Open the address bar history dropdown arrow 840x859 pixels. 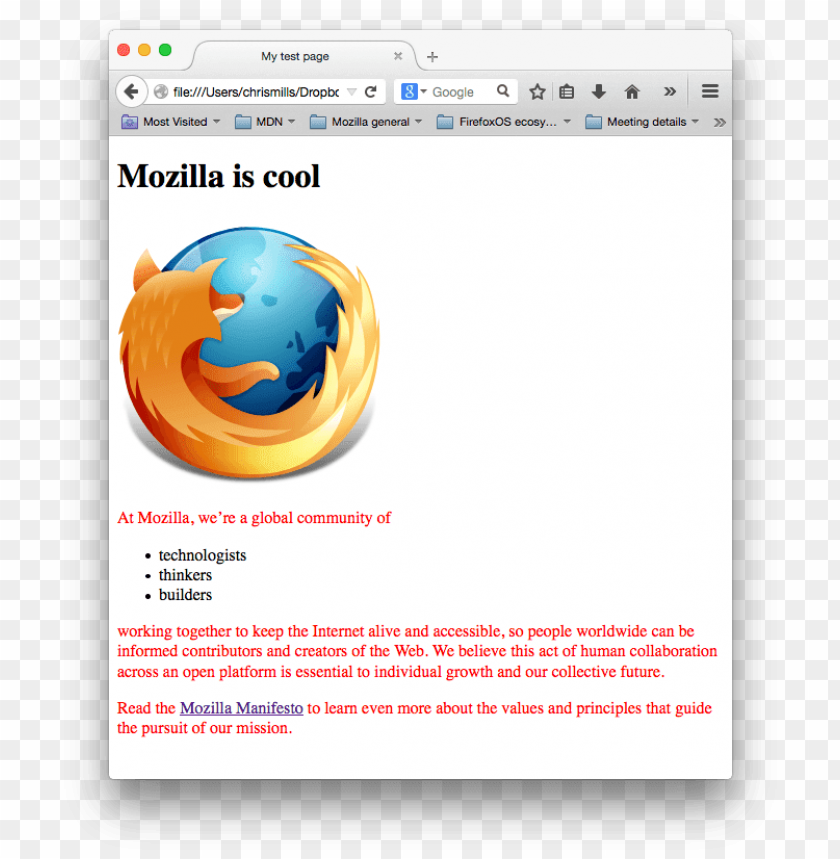point(352,91)
